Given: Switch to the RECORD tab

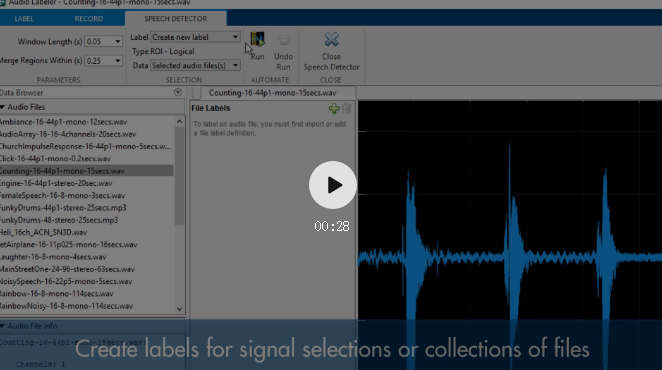Looking at the screenshot, I should [89, 19].
